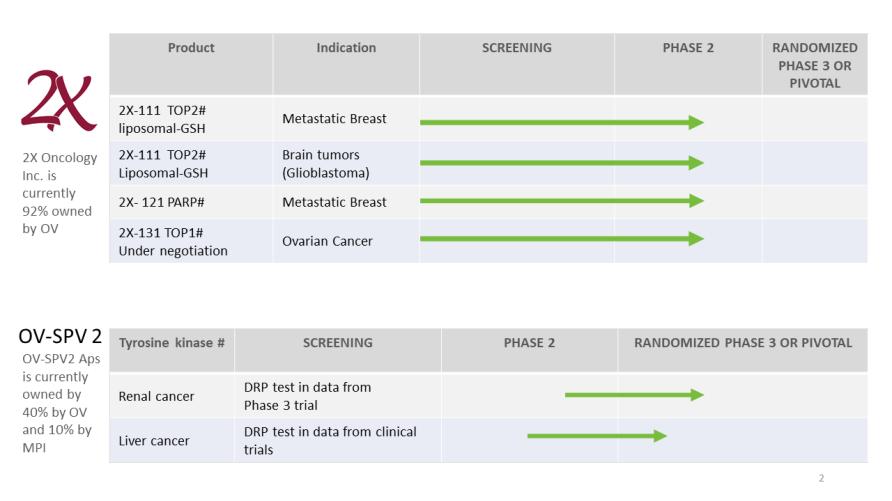Select the Renal cancer cell
Image resolution: width=892 pixels, height=501 pixels.
pyautogui.click(x=172, y=396)
